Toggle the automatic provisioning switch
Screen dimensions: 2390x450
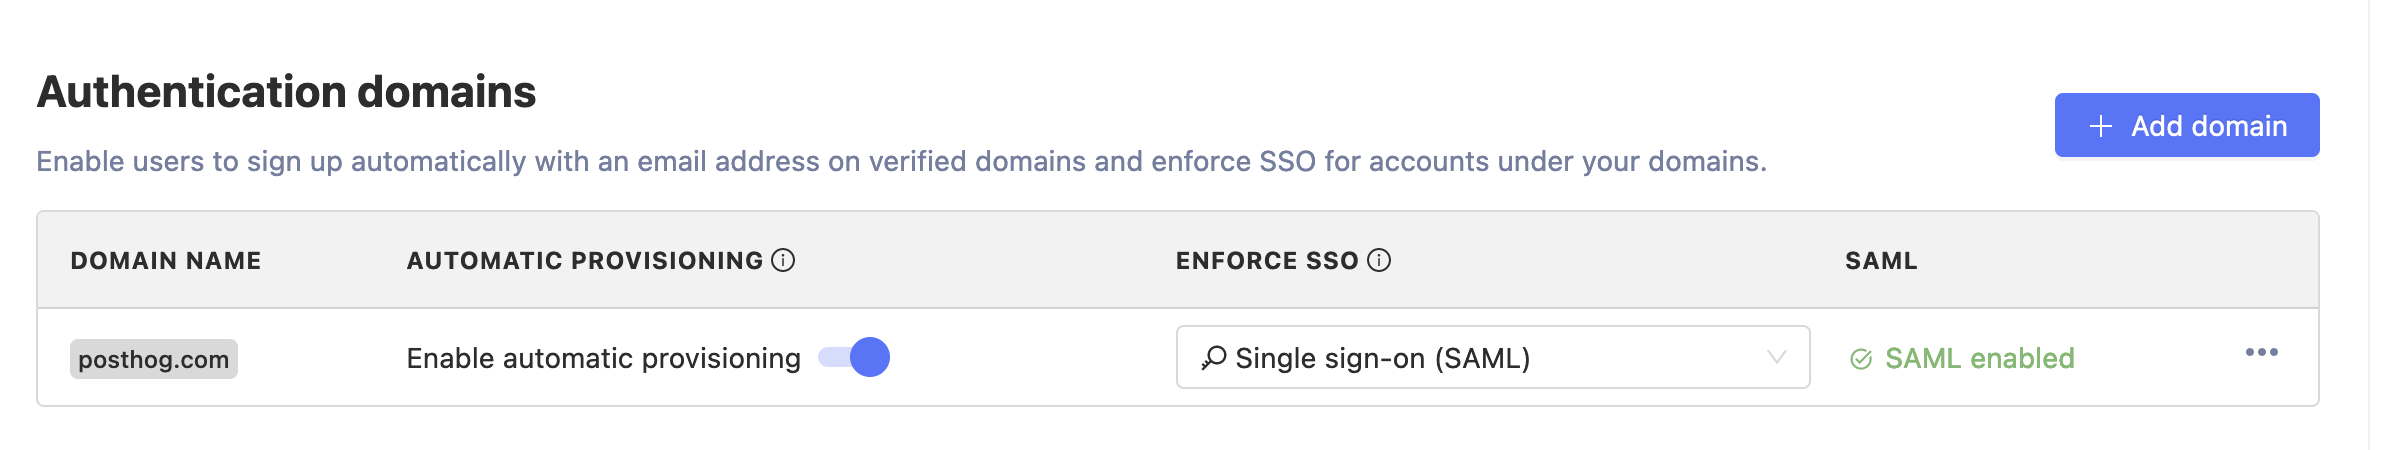point(855,358)
